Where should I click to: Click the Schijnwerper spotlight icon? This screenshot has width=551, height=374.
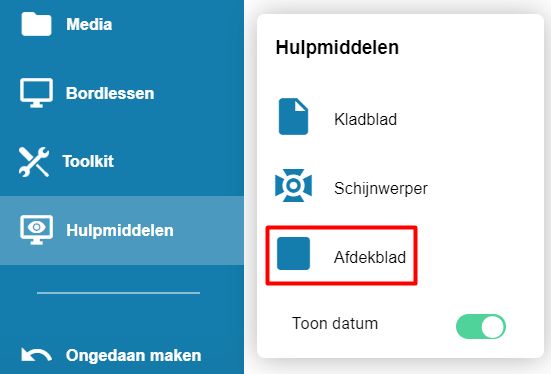point(293,186)
